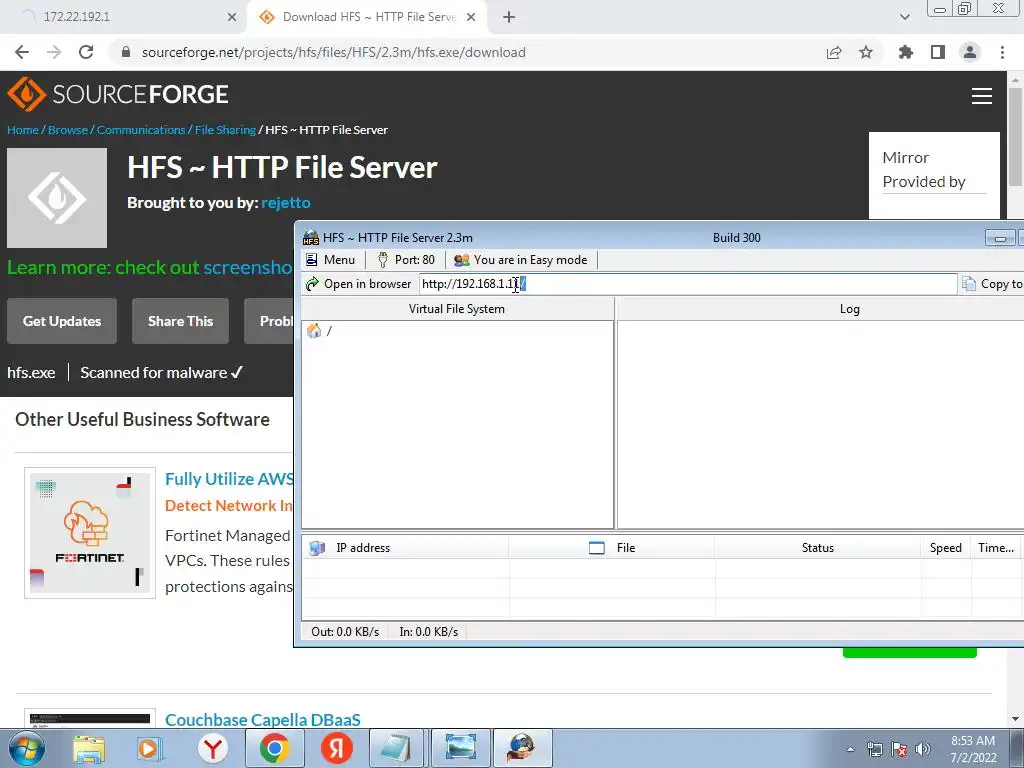
Task: Click the Share This button
Action: tap(180, 321)
